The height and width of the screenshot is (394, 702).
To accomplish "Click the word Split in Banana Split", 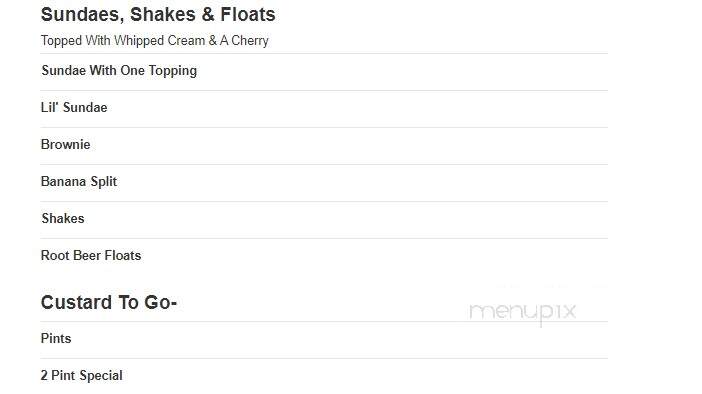I will tap(104, 182).
